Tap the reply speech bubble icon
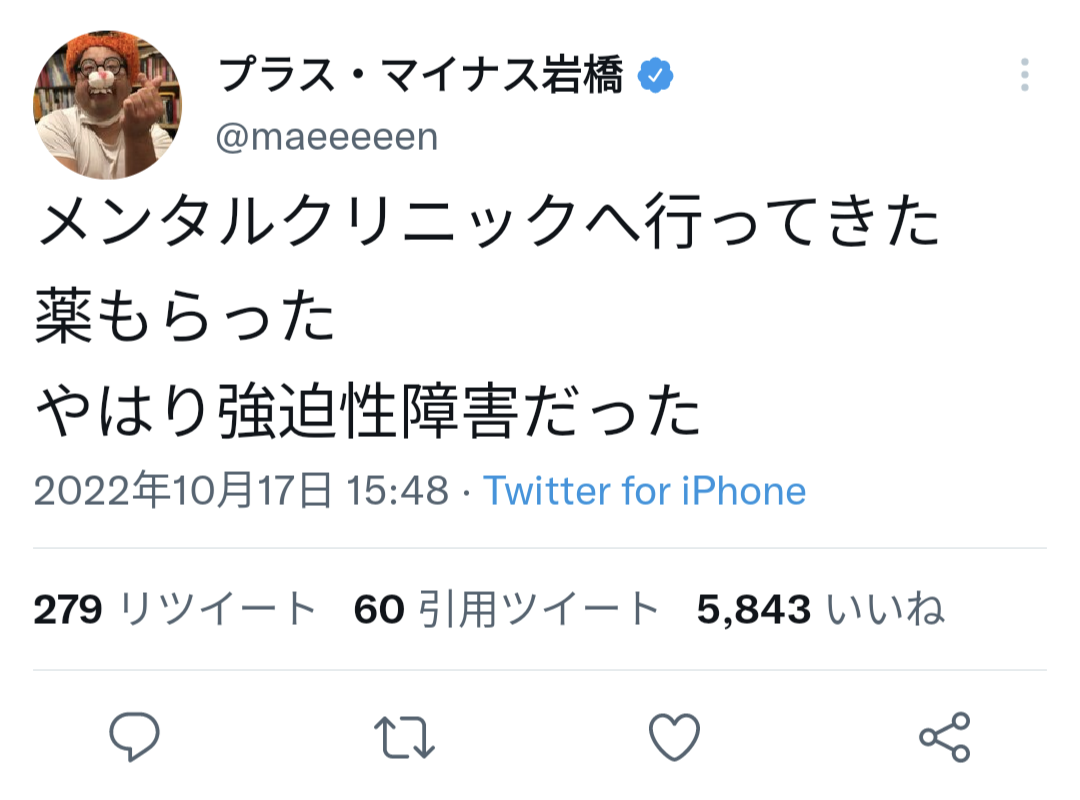The image size is (1080, 800). coord(134,737)
